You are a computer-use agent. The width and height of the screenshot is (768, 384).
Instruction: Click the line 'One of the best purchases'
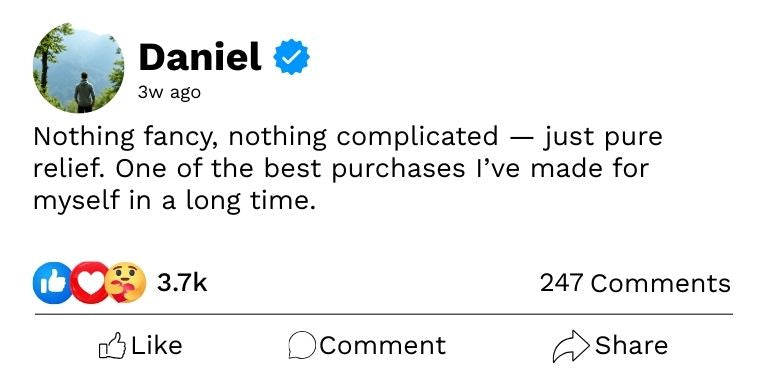tap(341, 169)
